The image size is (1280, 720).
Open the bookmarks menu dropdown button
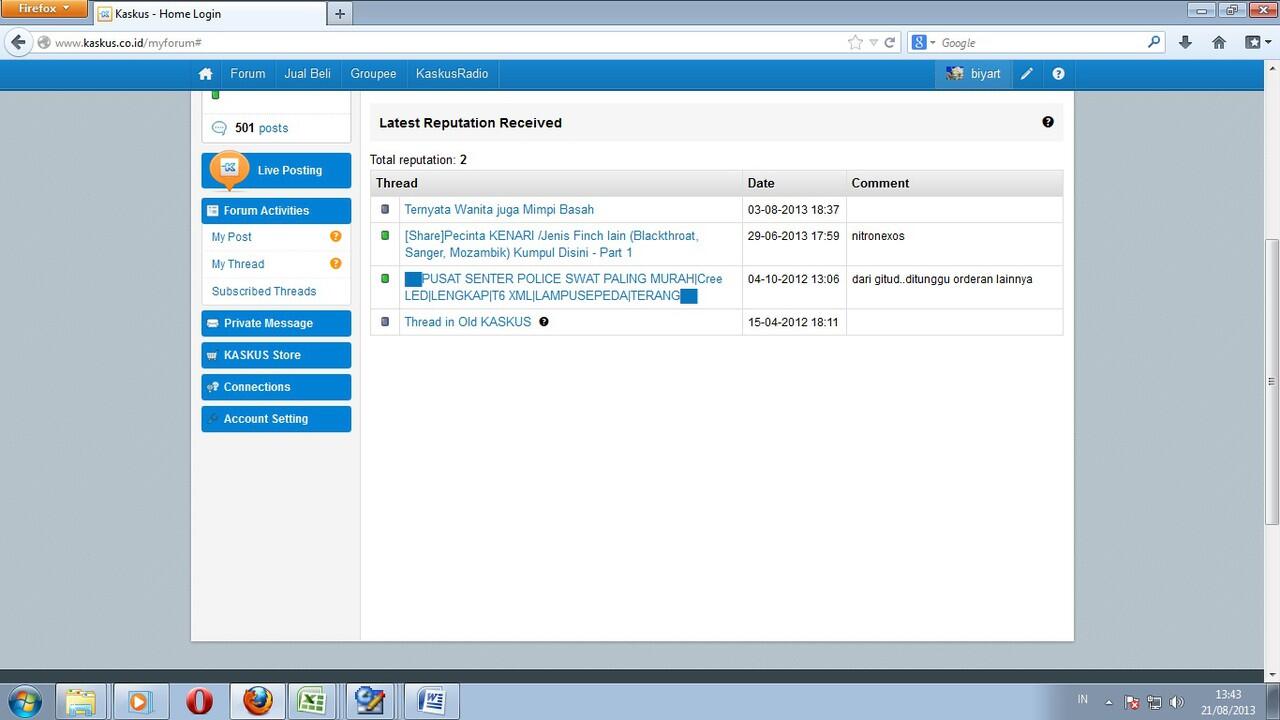click(x=1256, y=43)
